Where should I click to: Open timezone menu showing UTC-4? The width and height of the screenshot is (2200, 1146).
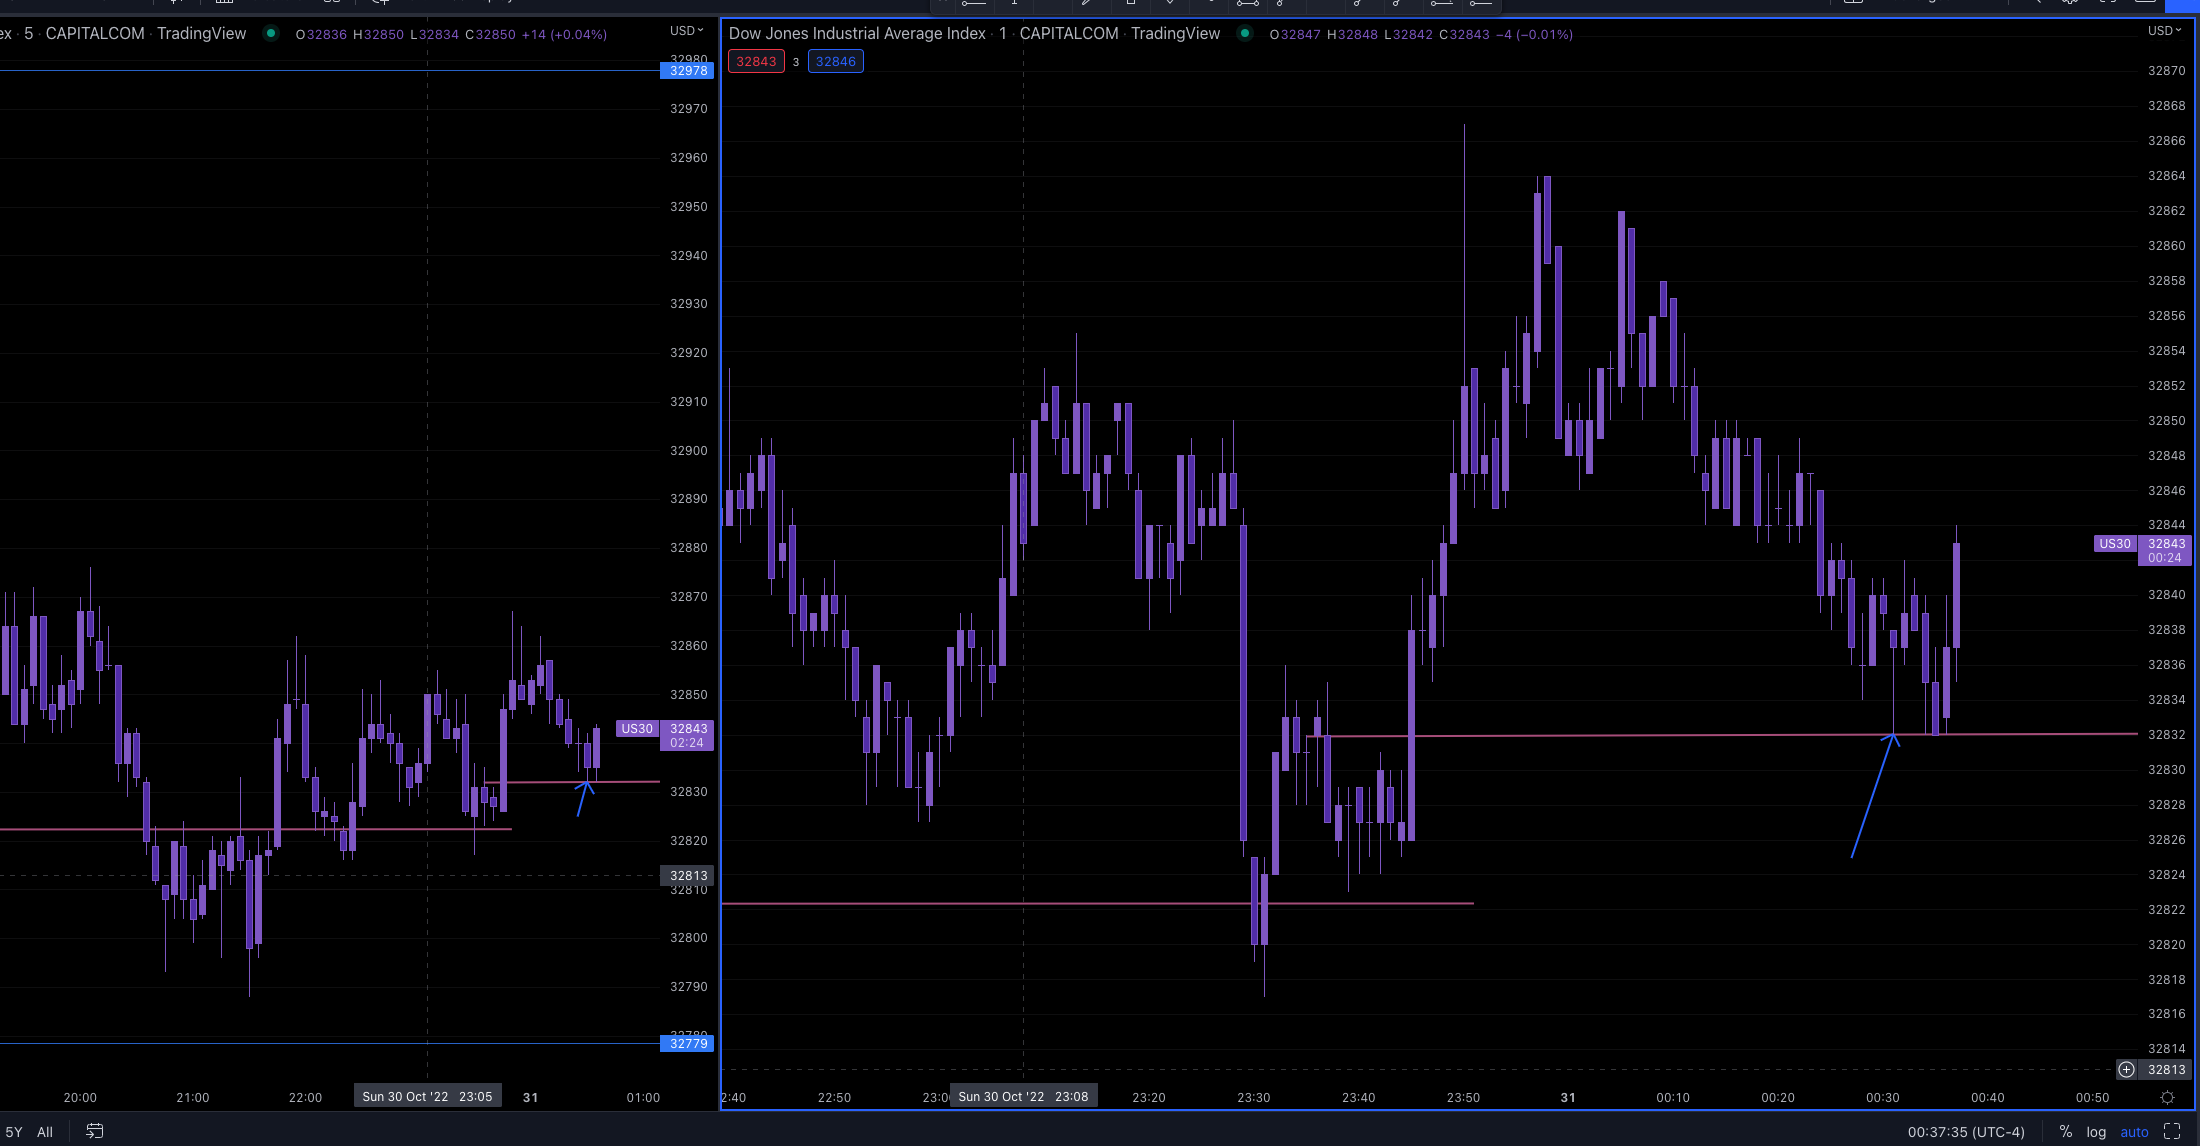(1965, 1132)
